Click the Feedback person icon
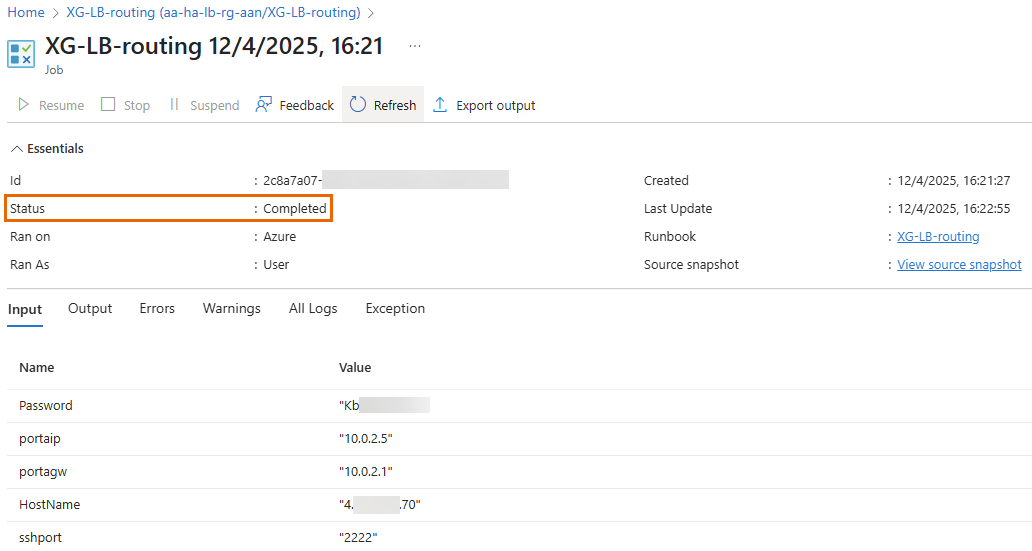 pos(264,105)
